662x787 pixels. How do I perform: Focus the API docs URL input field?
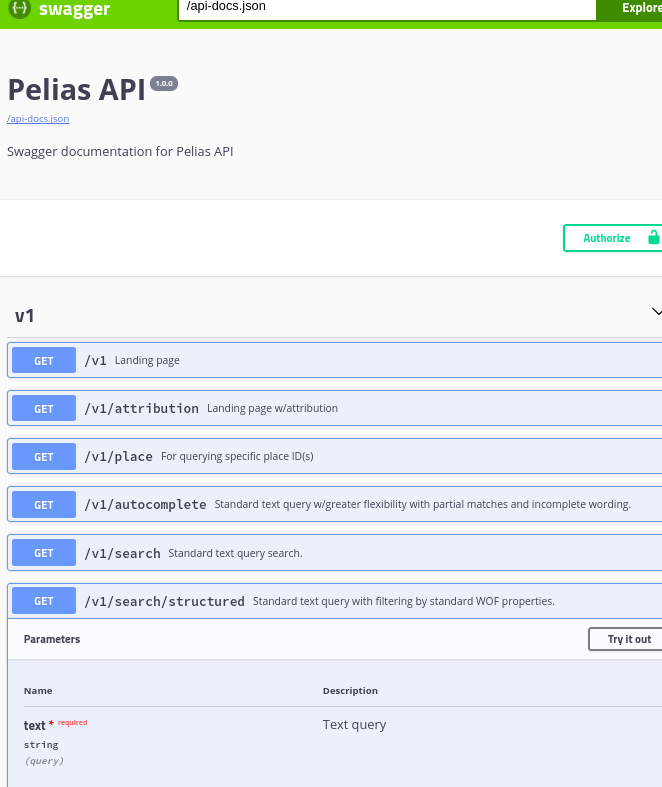pos(387,9)
